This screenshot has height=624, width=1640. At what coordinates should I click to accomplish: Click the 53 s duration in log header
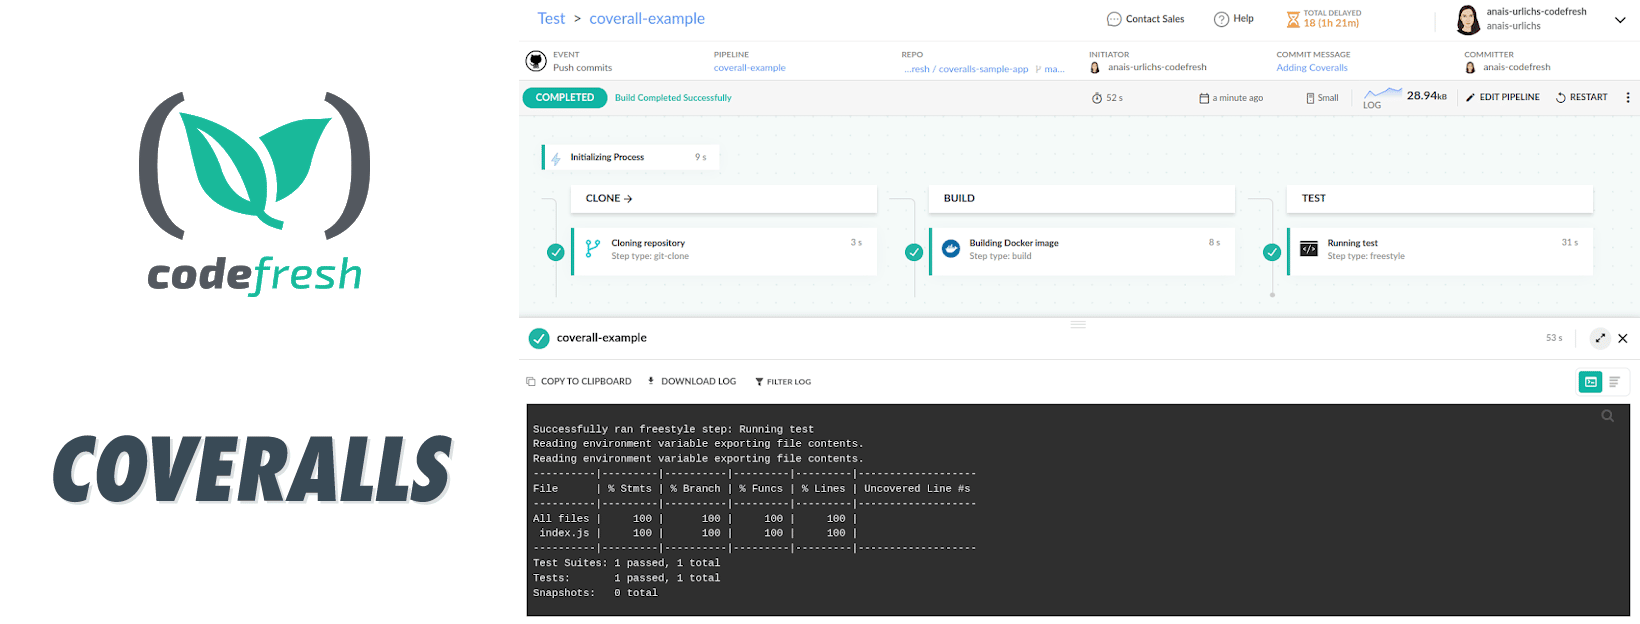pos(1554,338)
